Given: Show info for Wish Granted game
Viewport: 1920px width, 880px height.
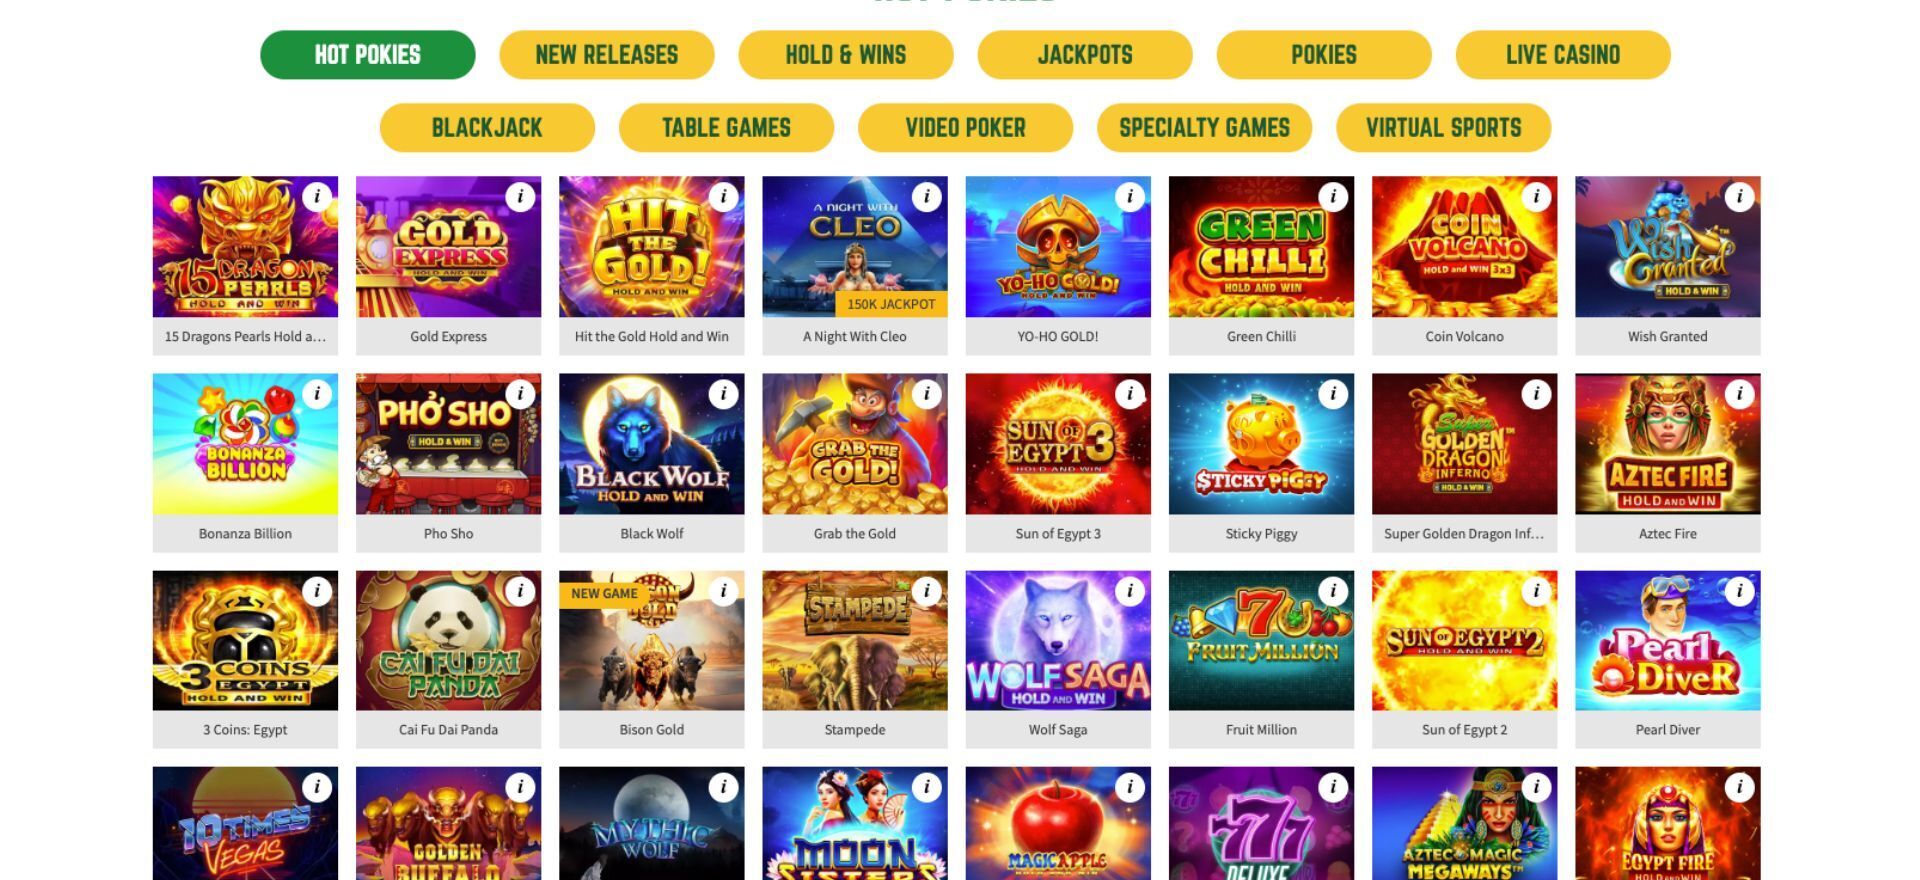Looking at the screenshot, I should click(x=1739, y=197).
